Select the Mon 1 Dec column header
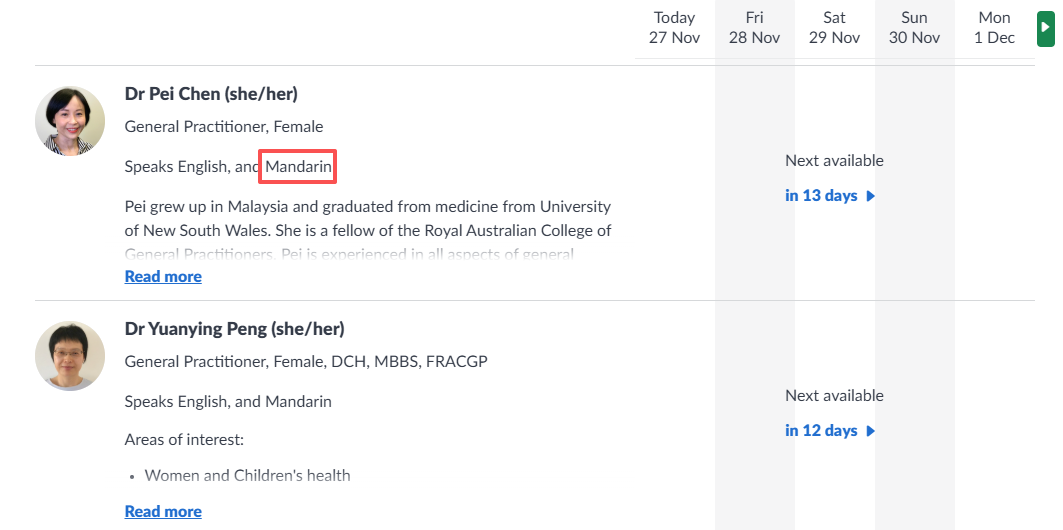This screenshot has height=530, width=1063. click(x=994, y=28)
